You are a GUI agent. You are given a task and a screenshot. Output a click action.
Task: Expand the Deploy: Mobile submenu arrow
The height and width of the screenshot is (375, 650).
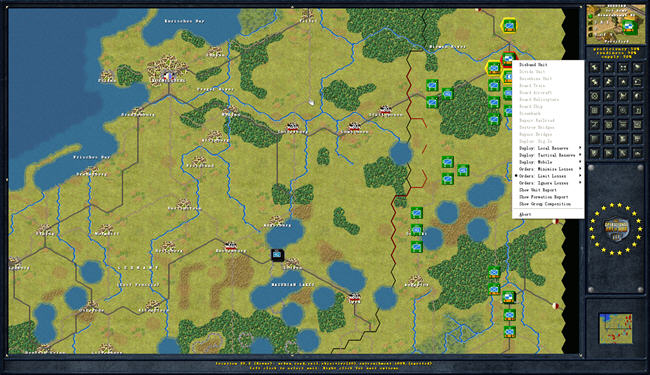coord(580,162)
